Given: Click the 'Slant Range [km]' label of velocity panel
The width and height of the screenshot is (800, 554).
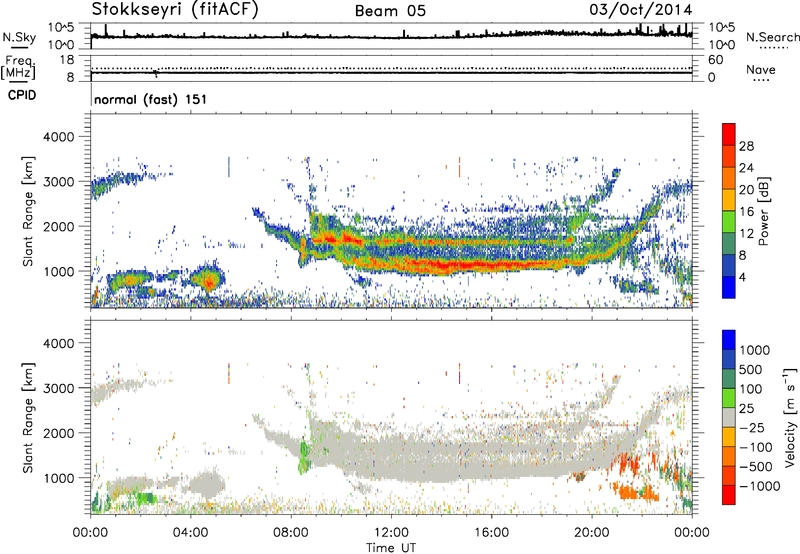Looking at the screenshot, I should click(28, 417).
